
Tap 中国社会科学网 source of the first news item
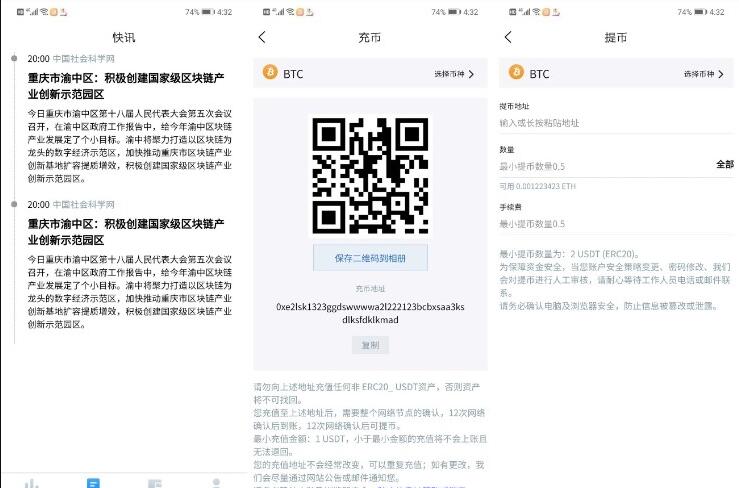[83, 58]
